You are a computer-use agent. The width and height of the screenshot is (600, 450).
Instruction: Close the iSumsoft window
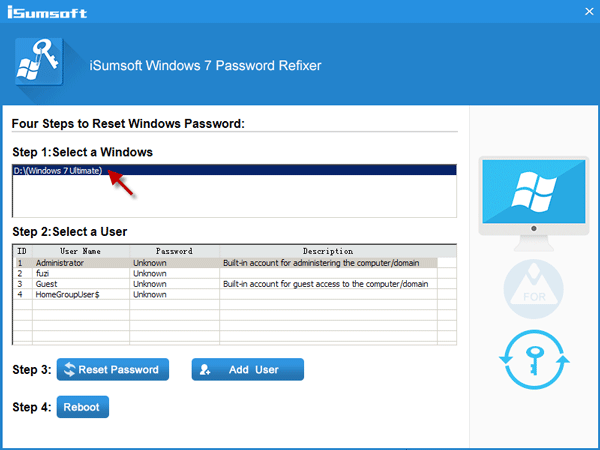(589, 11)
